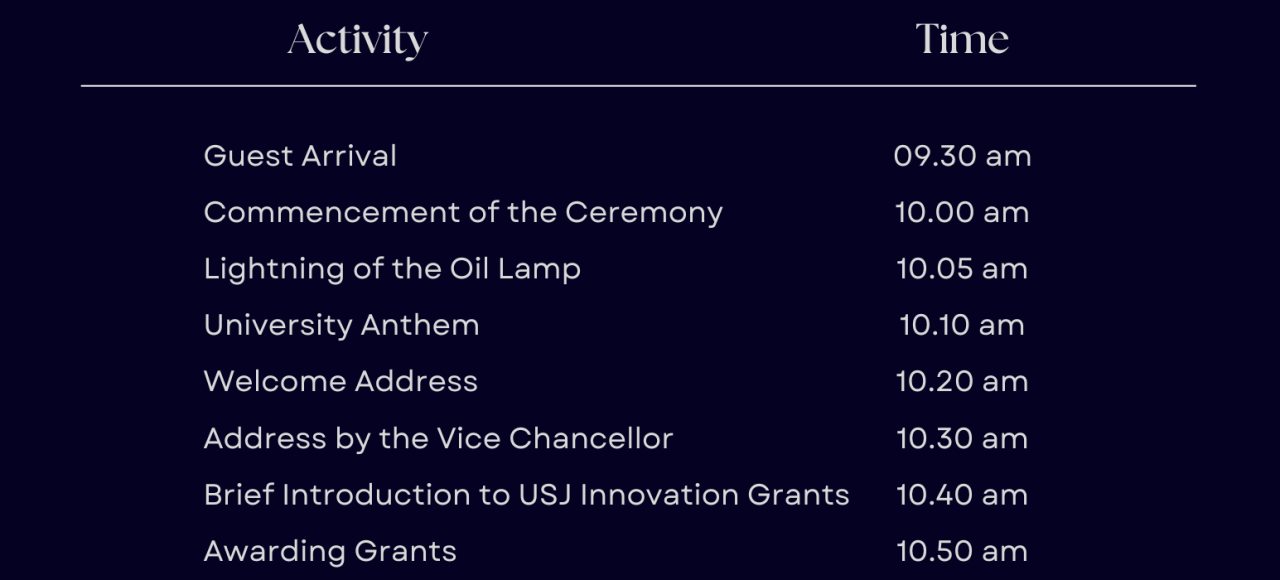The width and height of the screenshot is (1280, 580).
Task: Click the "Time" column header
Action: [x=962, y=40]
